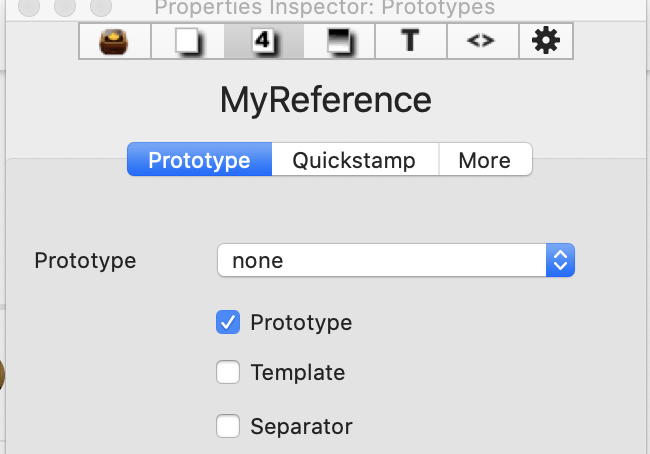This screenshot has height=454, width=650.
Task: Select the Prototype tab
Action: pos(199,160)
